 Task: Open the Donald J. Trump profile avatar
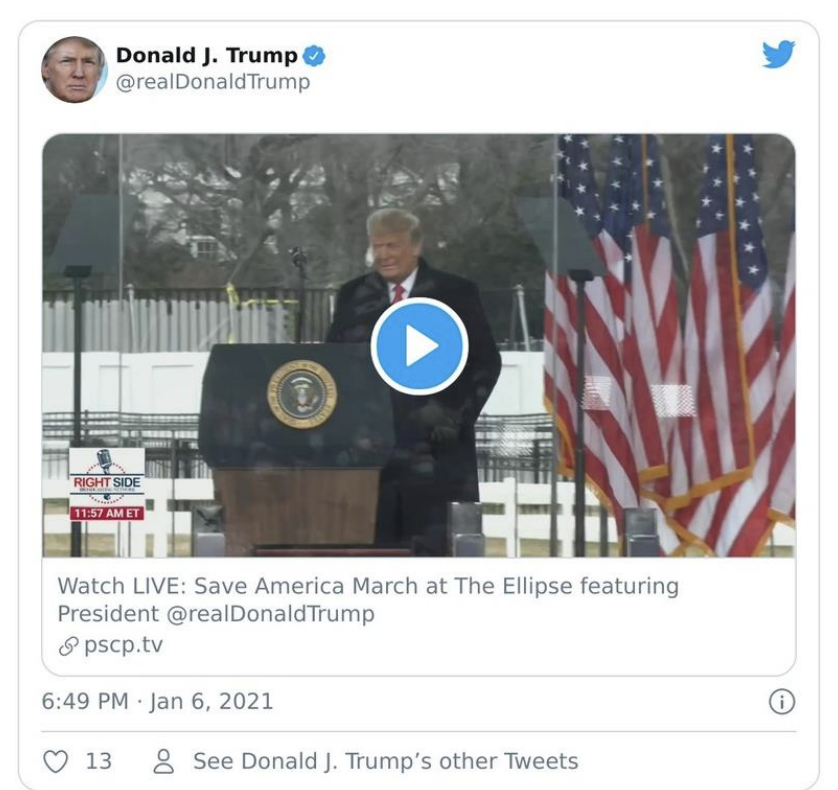point(74,69)
